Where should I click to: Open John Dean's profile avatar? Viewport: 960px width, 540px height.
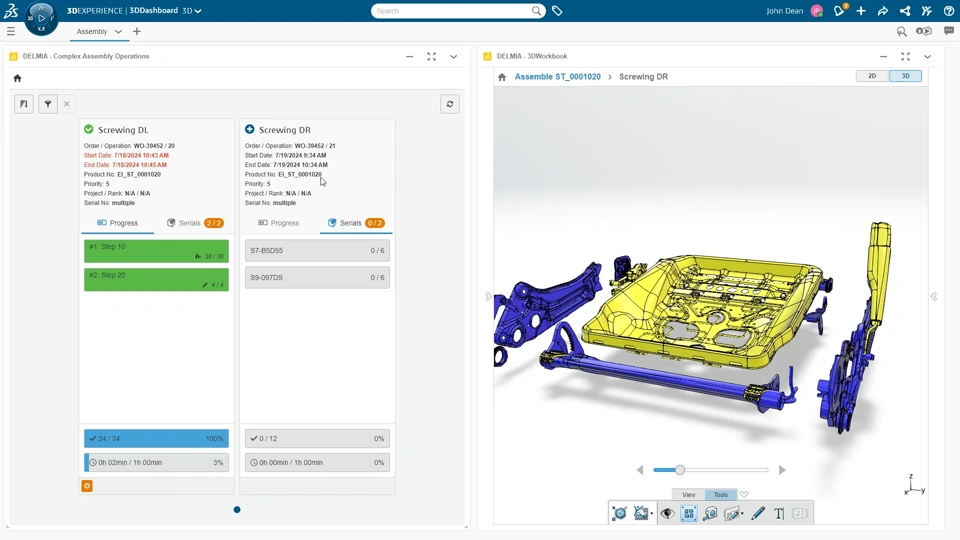pos(816,11)
